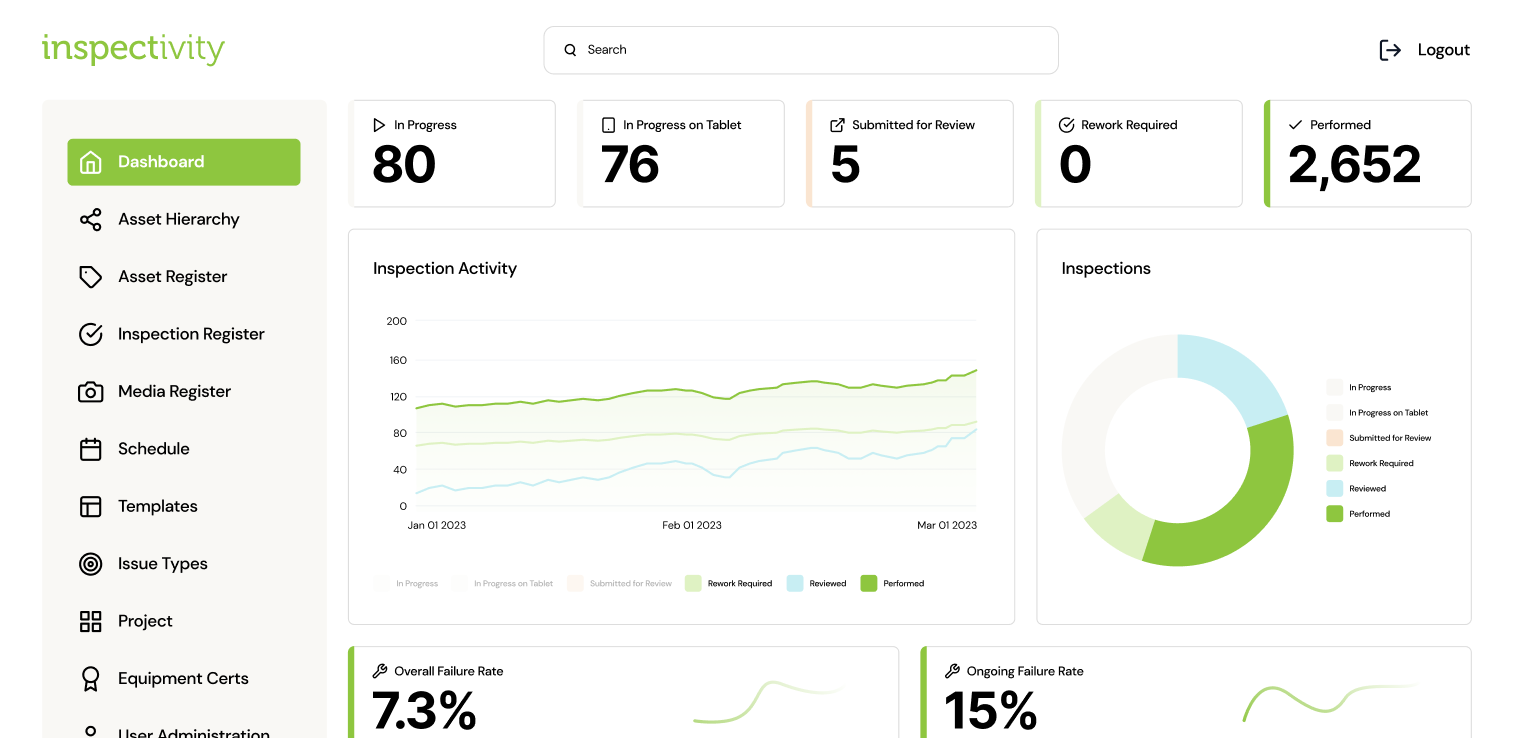Click the light blue Reviewed donut segment

point(1232,375)
